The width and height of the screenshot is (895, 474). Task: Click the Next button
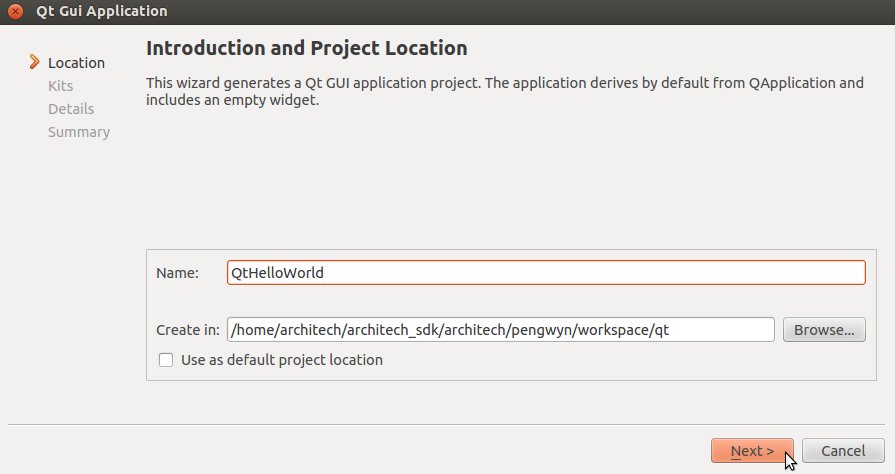click(x=752, y=451)
